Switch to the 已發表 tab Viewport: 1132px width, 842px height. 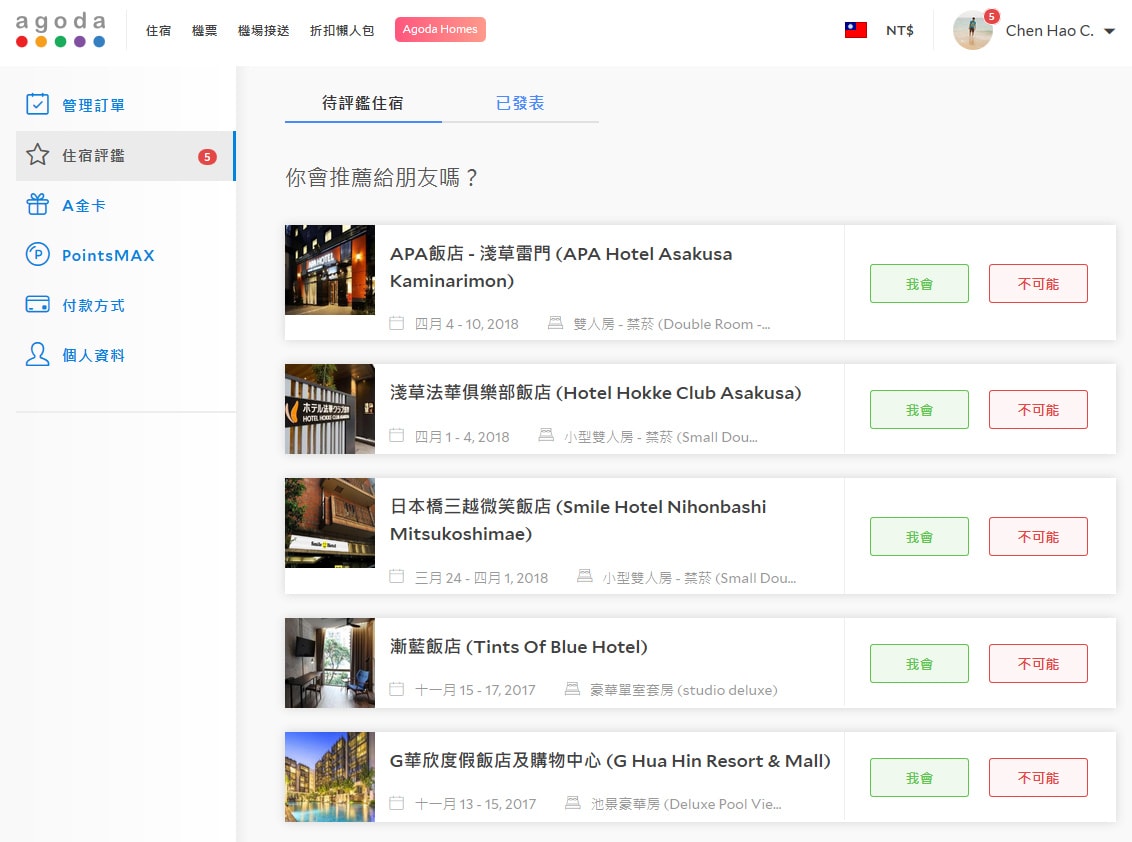520,104
